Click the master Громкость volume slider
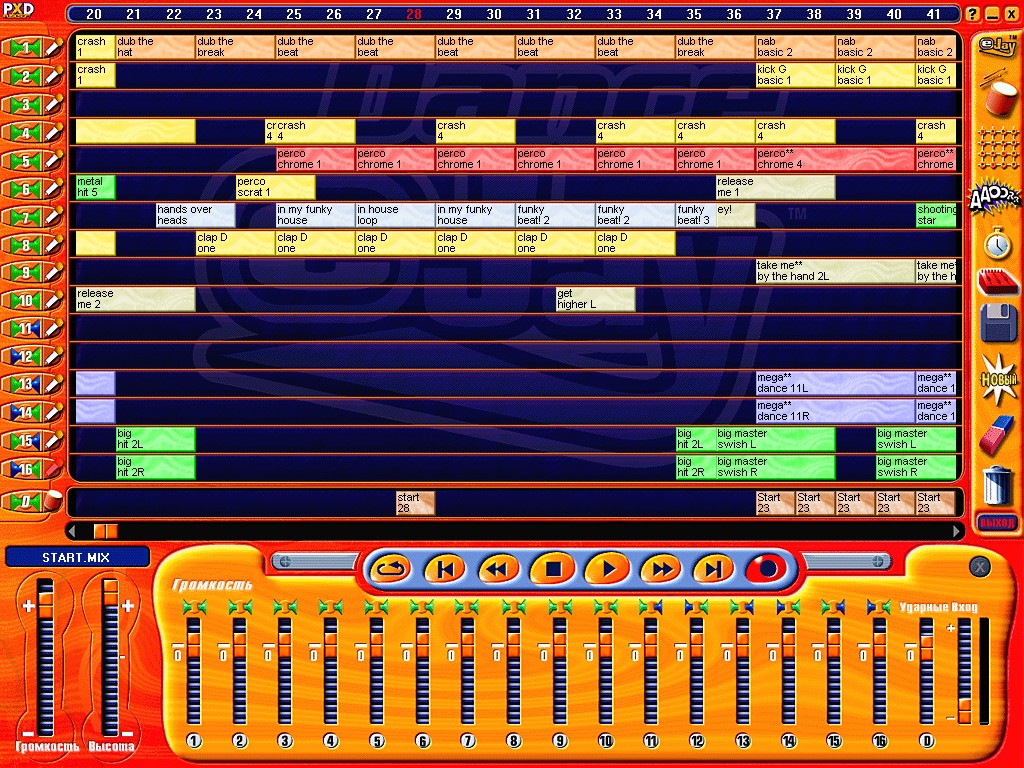Screen dimensions: 1024x768 (x=47, y=655)
